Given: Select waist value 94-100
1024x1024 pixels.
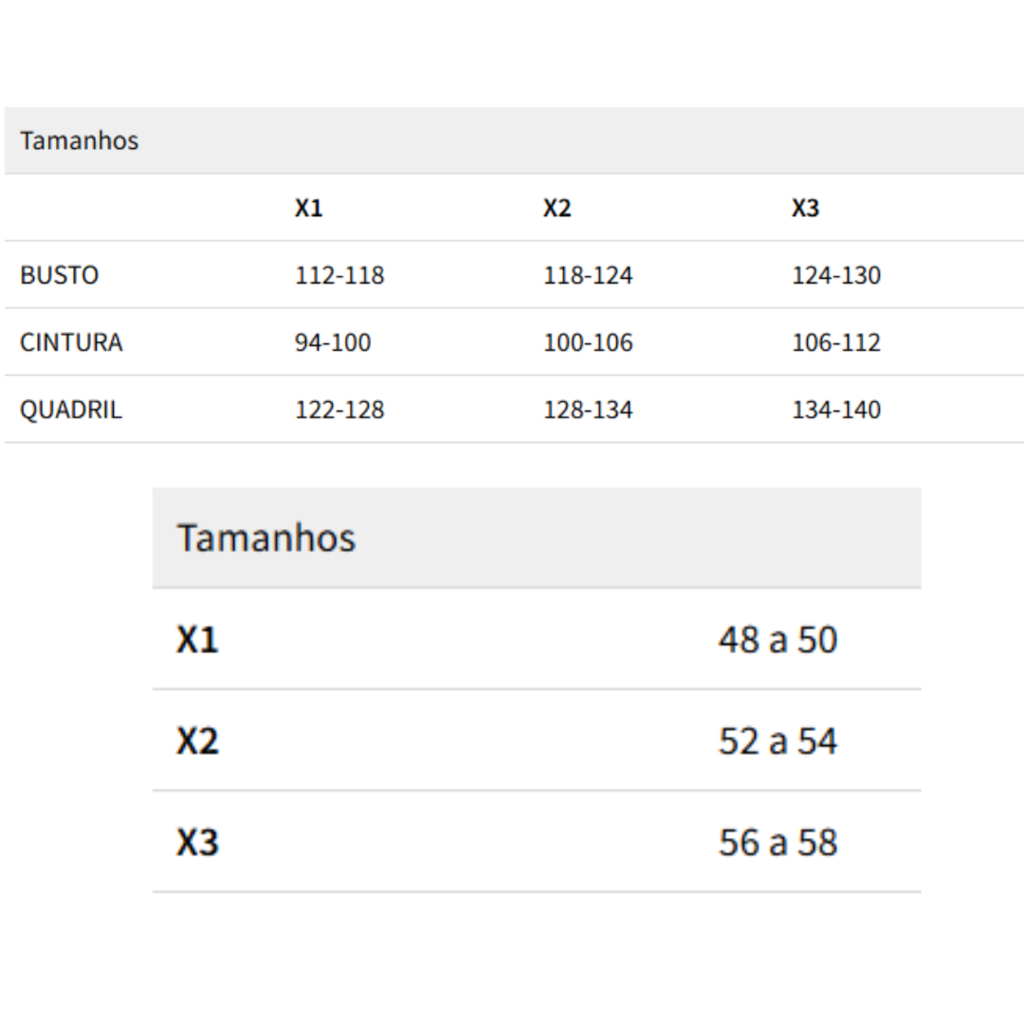Looking at the screenshot, I should pos(333,342).
